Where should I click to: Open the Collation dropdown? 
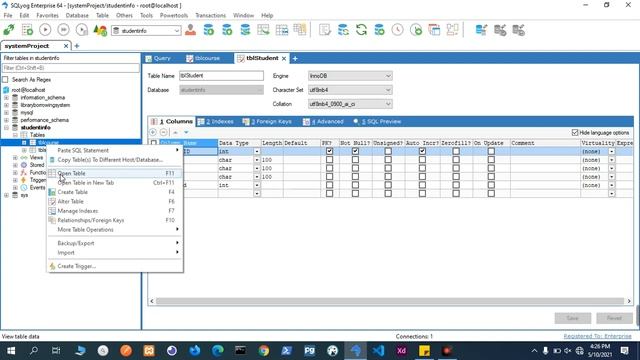click(x=388, y=104)
